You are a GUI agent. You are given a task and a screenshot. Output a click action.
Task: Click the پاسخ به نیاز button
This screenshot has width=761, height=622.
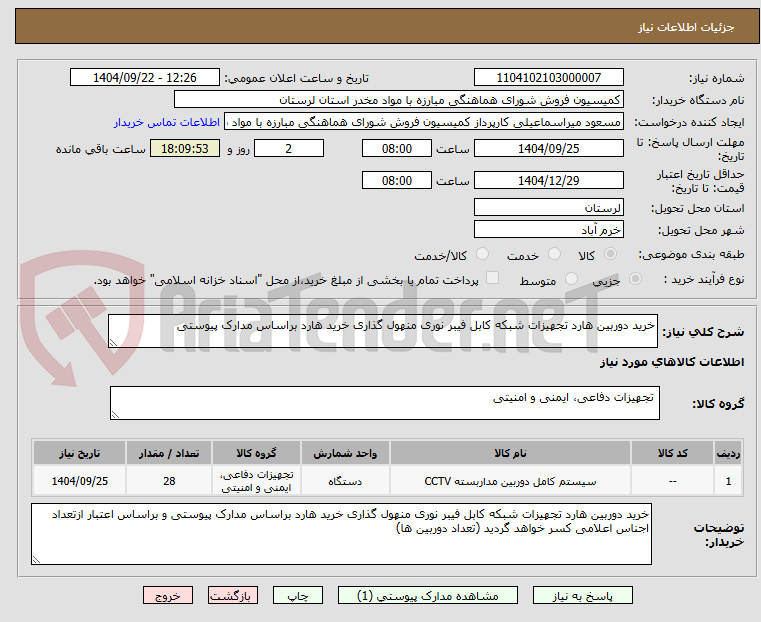tap(582, 595)
